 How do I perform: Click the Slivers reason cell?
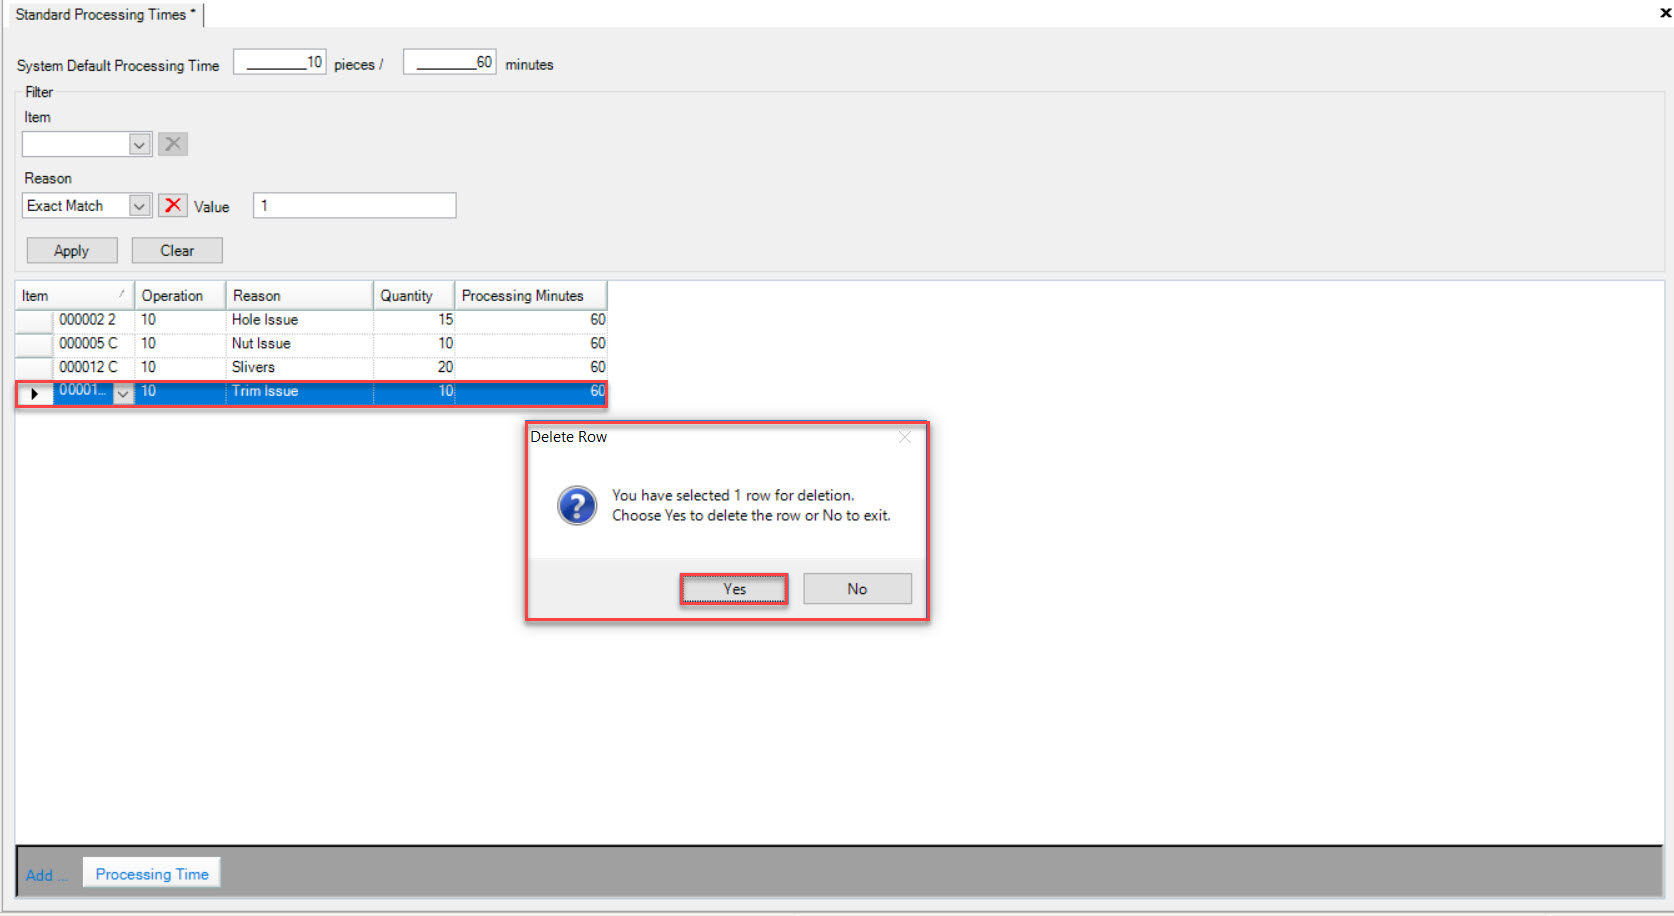(x=300, y=367)
